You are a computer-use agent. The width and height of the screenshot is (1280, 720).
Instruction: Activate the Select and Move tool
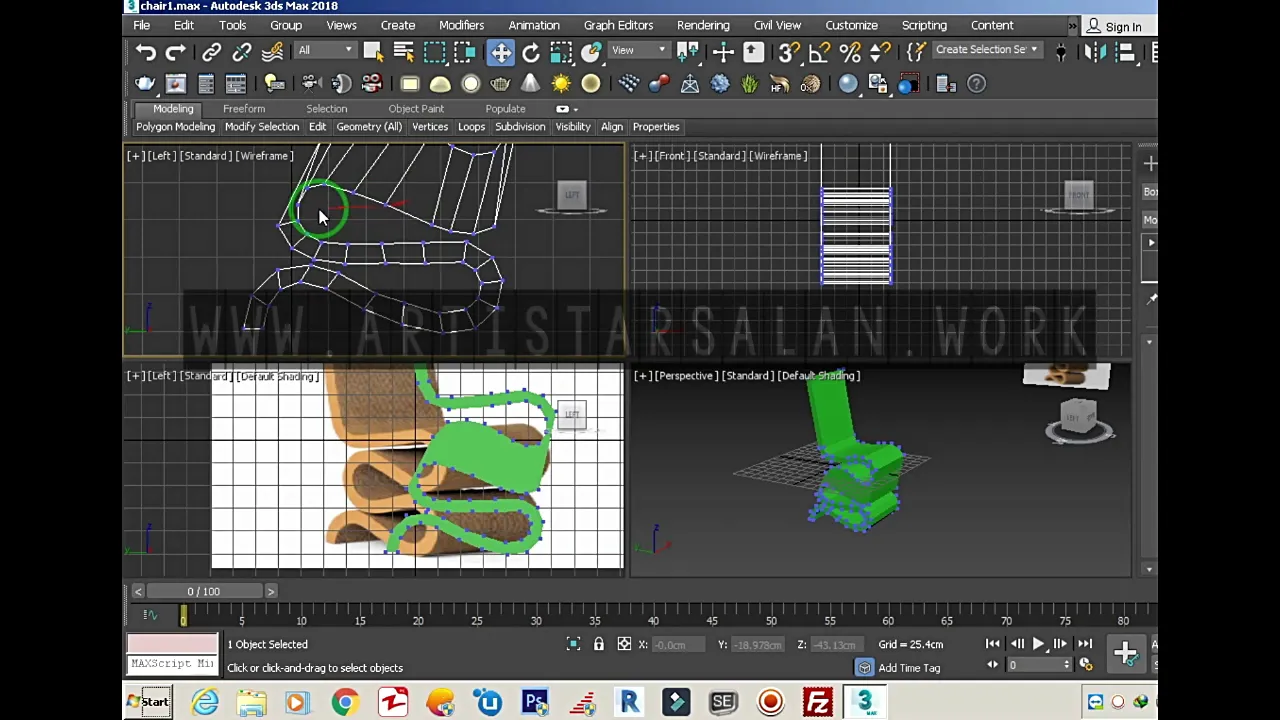click(x=500, y=52)
